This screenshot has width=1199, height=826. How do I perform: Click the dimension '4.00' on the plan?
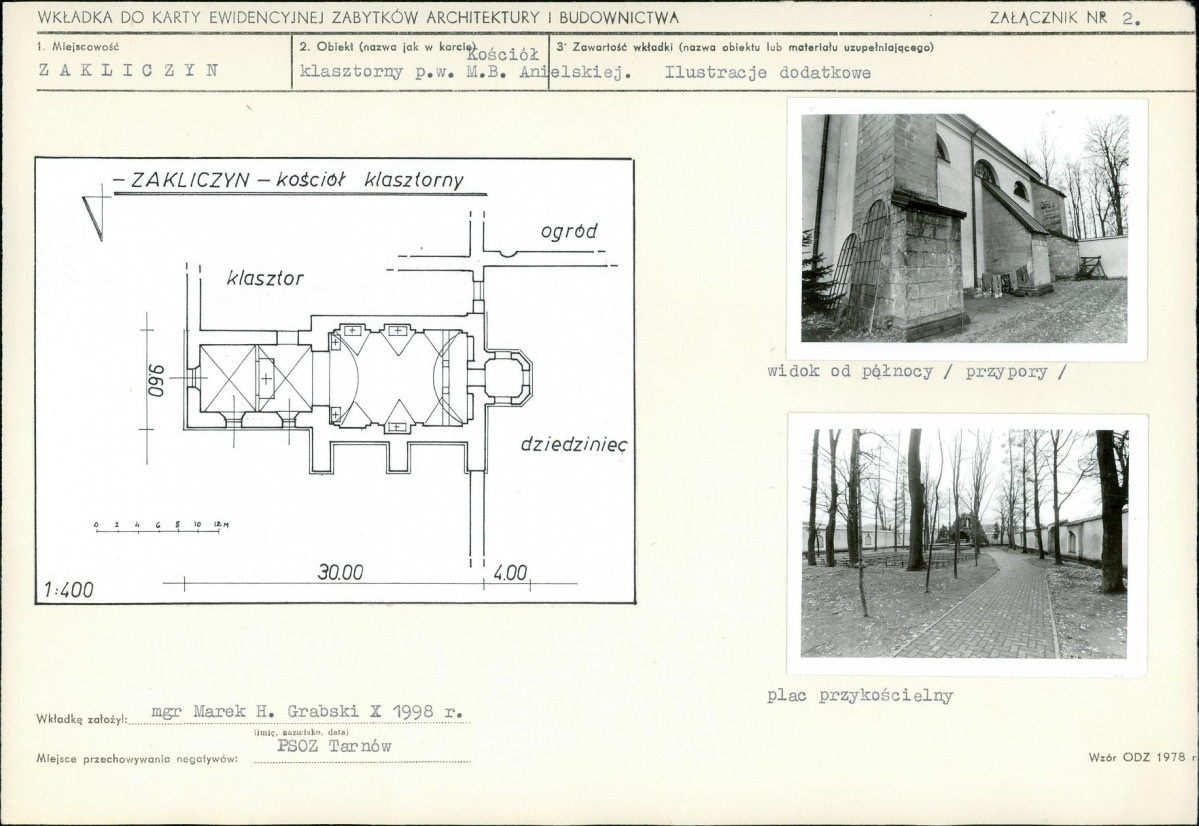(x=510, y=573)
